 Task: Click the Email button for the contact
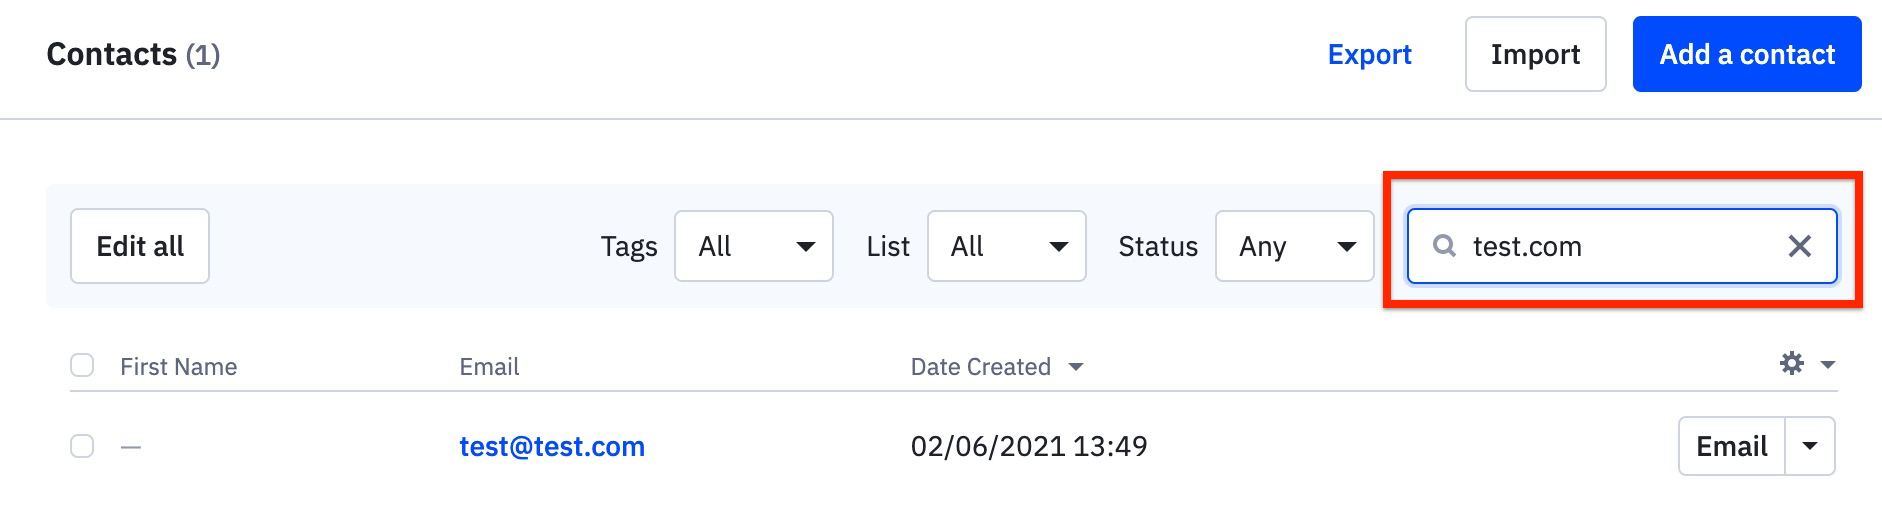click(x=1732, y=446)
